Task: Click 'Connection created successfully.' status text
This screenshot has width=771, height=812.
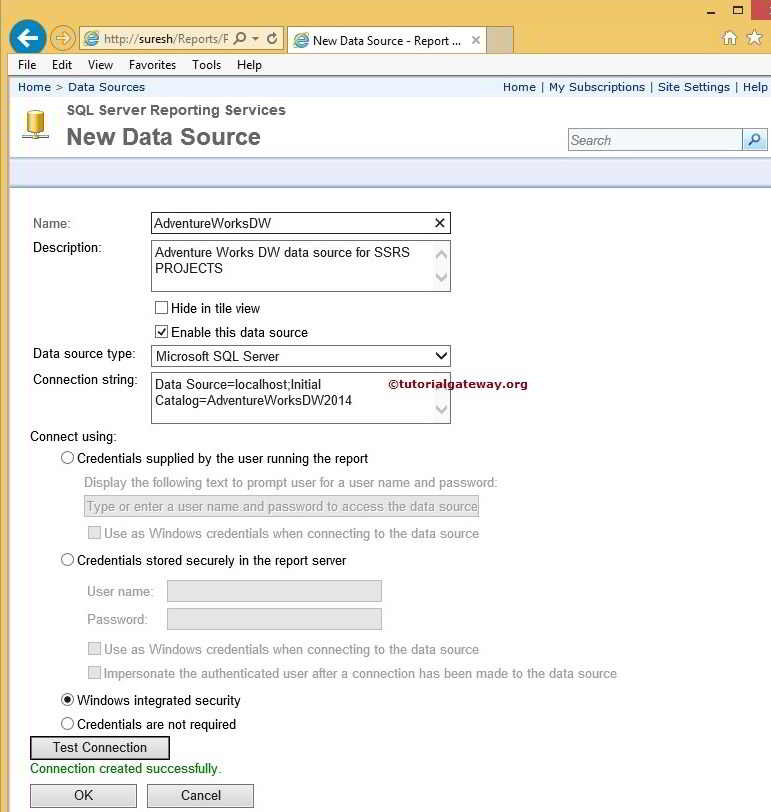Action: (x=125, y=768)
